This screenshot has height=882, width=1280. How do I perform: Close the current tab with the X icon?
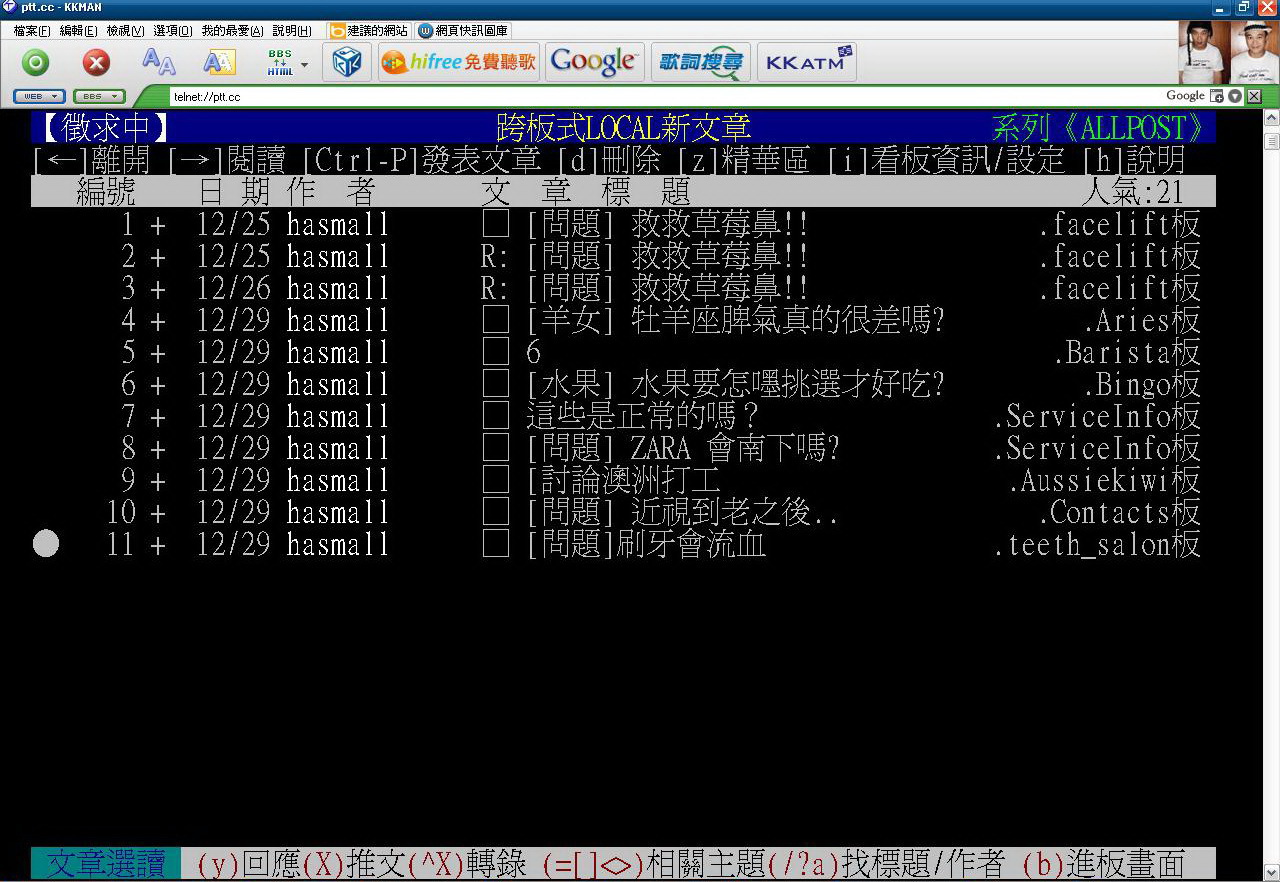coord(1254,96)
